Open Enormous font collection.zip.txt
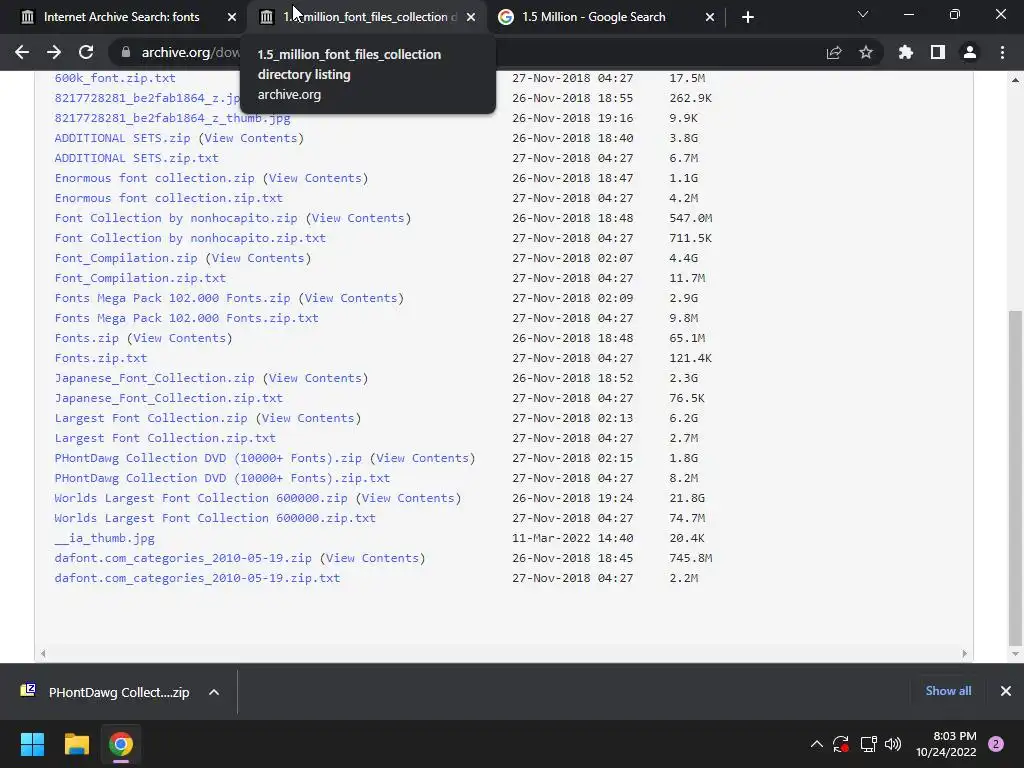The image size is (1024, 768). pos(168,198)
